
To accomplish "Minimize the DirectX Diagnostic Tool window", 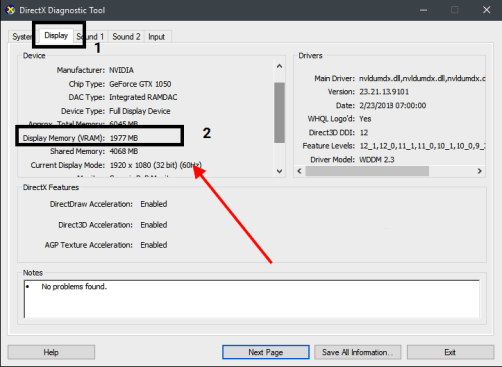I will (x=423, y=10).
